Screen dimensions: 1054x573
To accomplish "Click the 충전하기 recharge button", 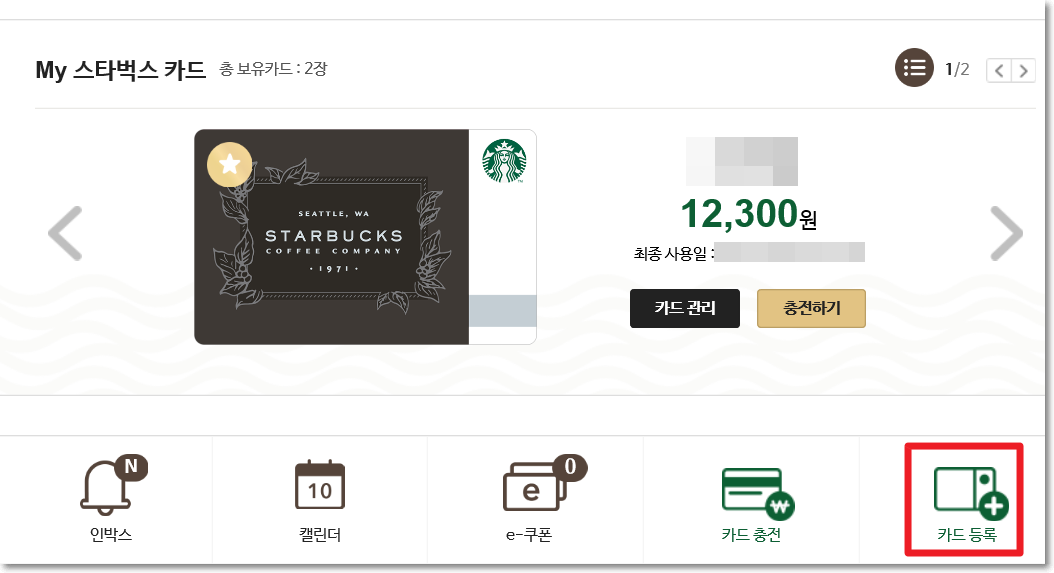I will 811,309.
